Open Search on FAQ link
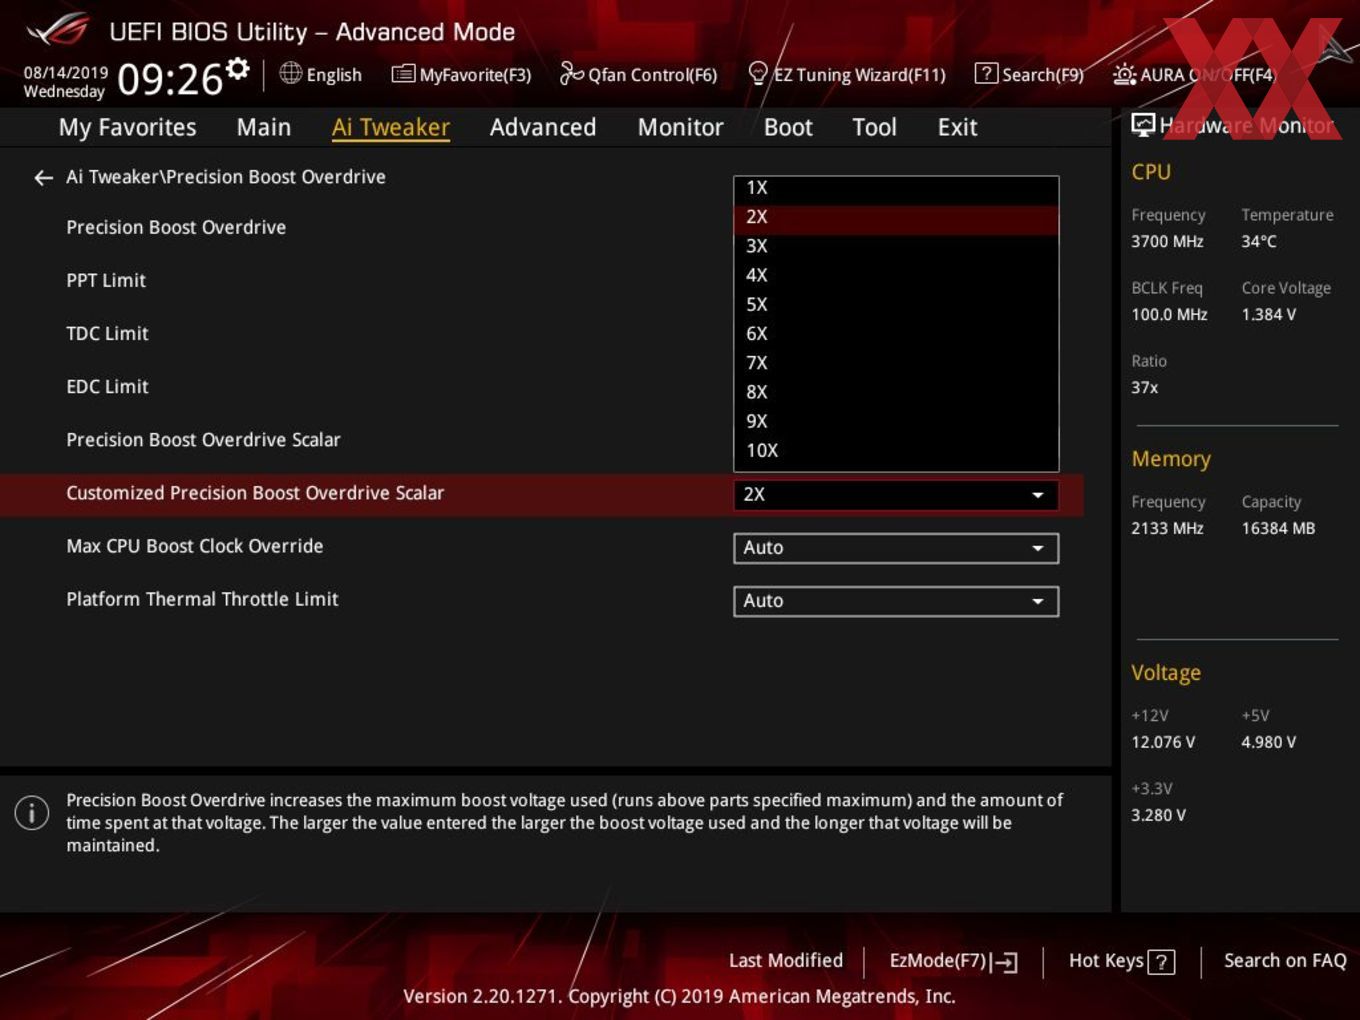1360x1020 pixels. click(1285, 961)
